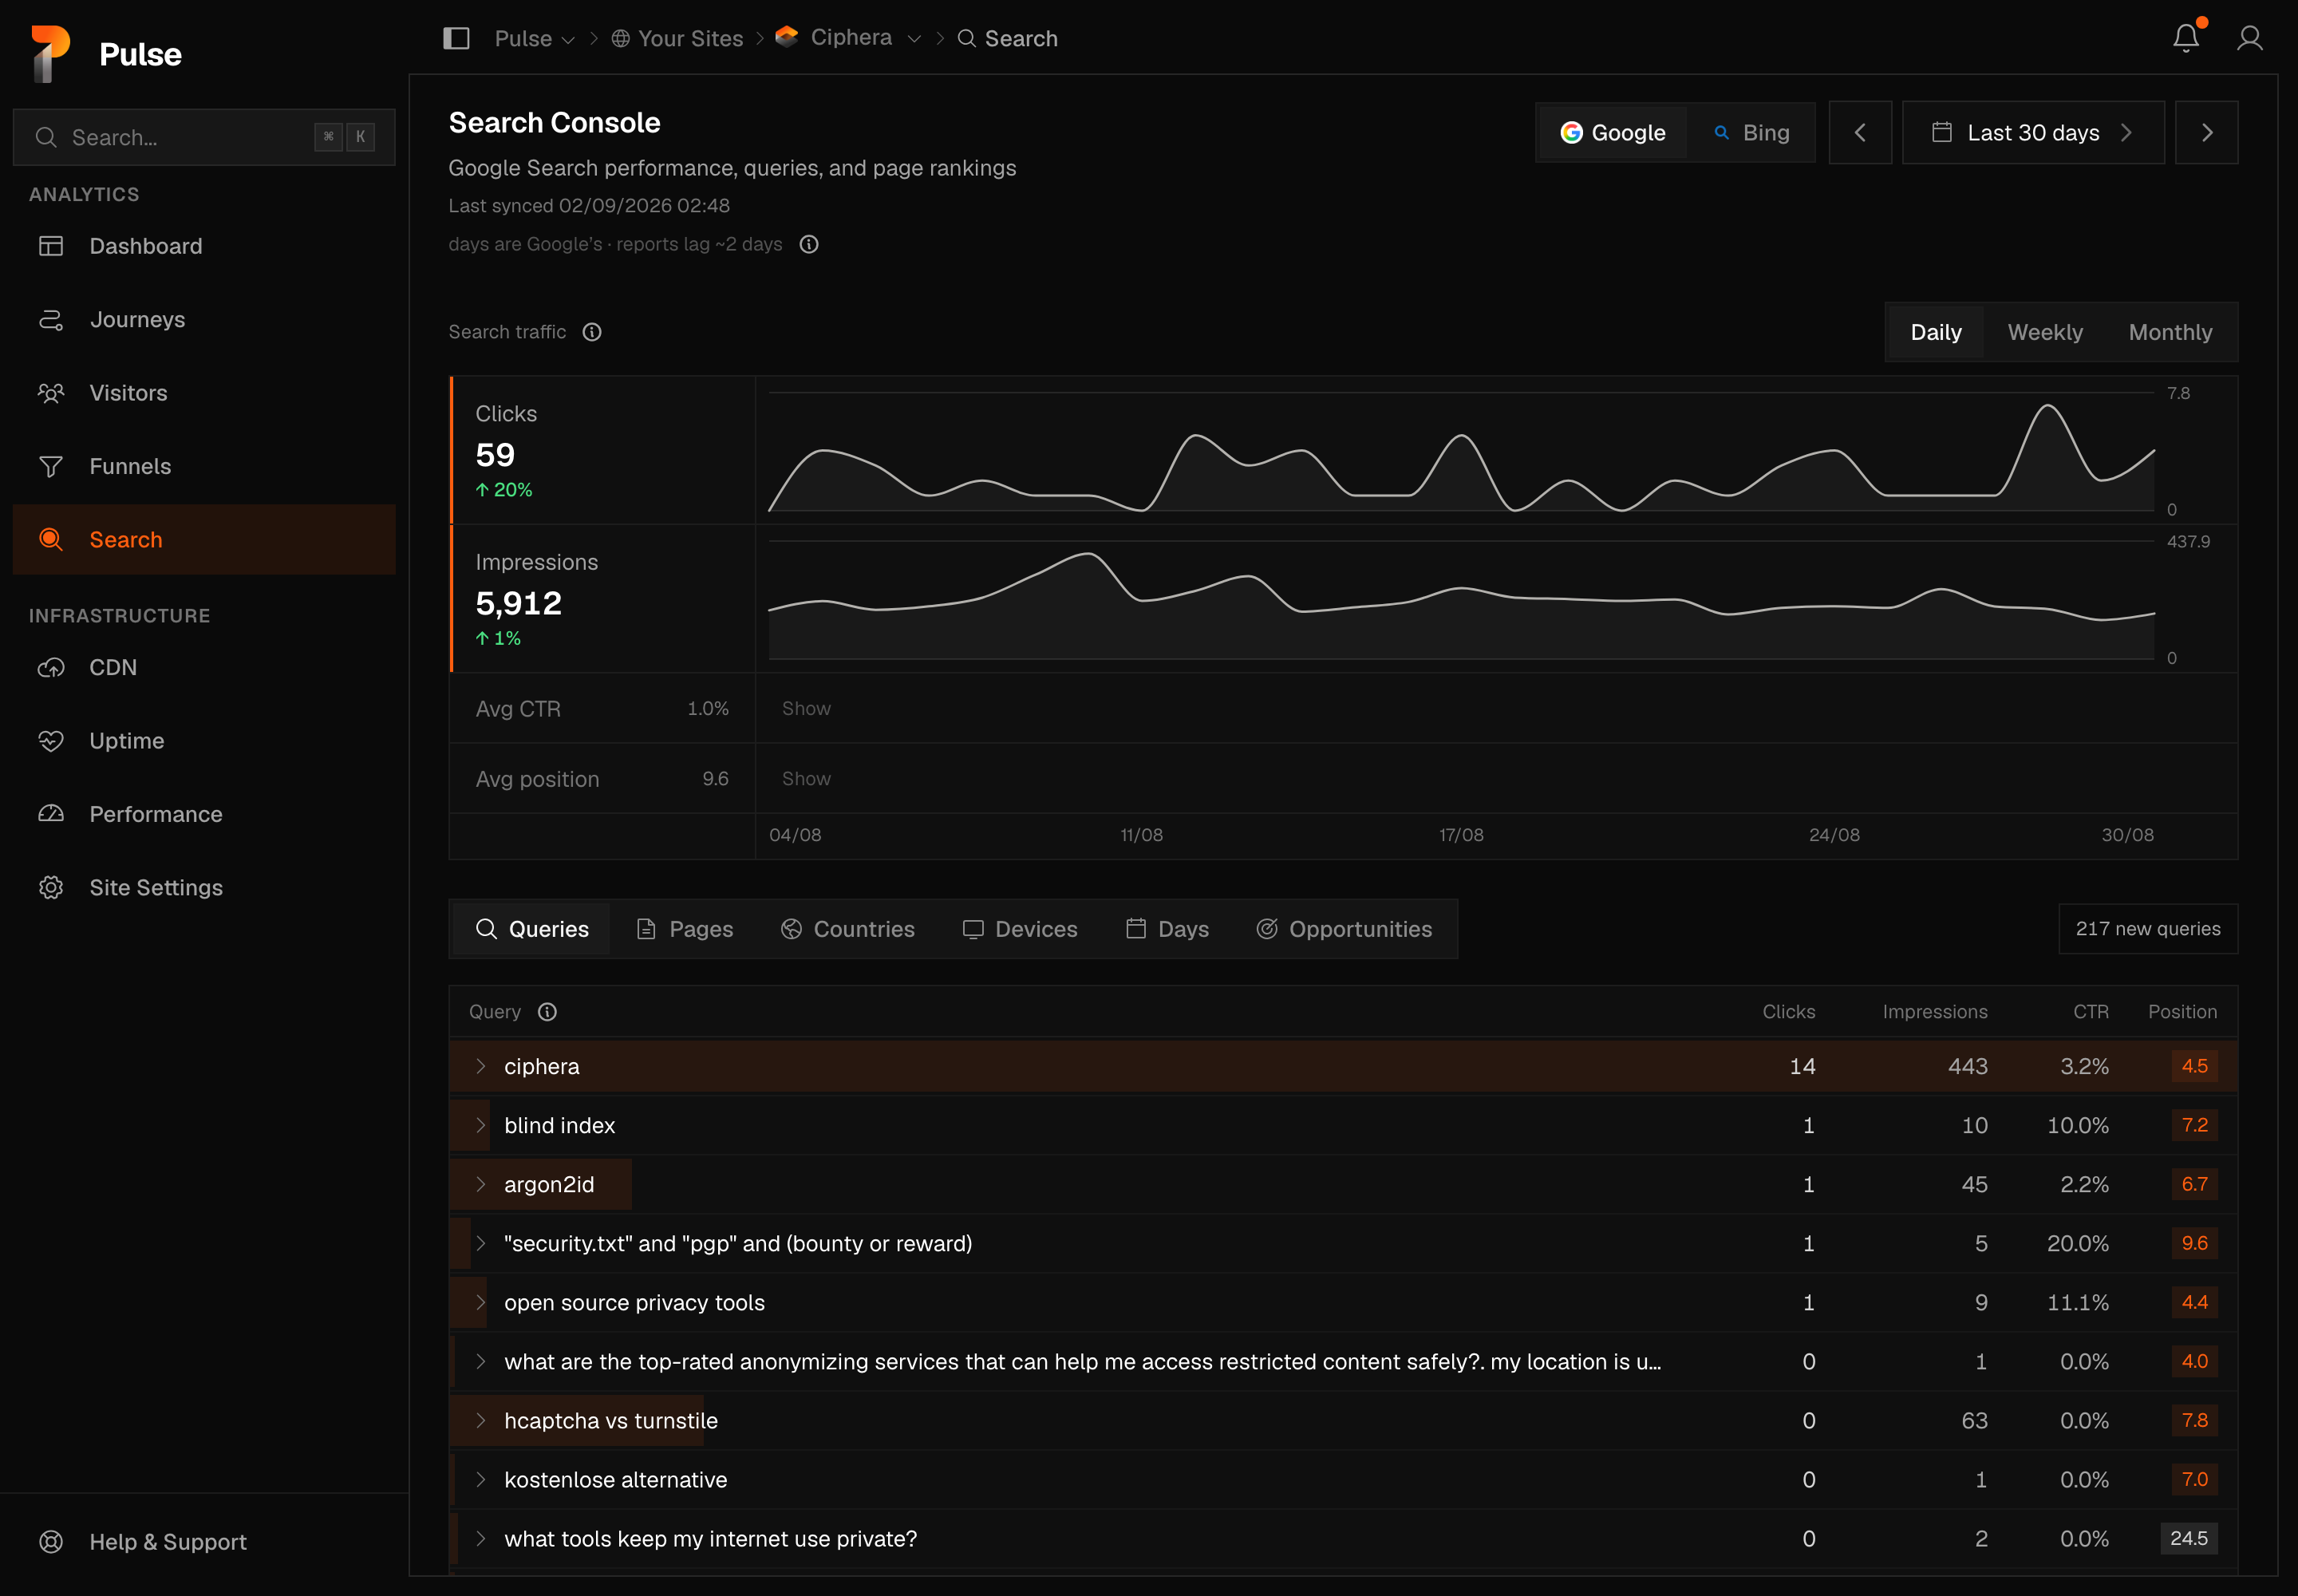Click the Performance gauge icon

click(51, 814)
